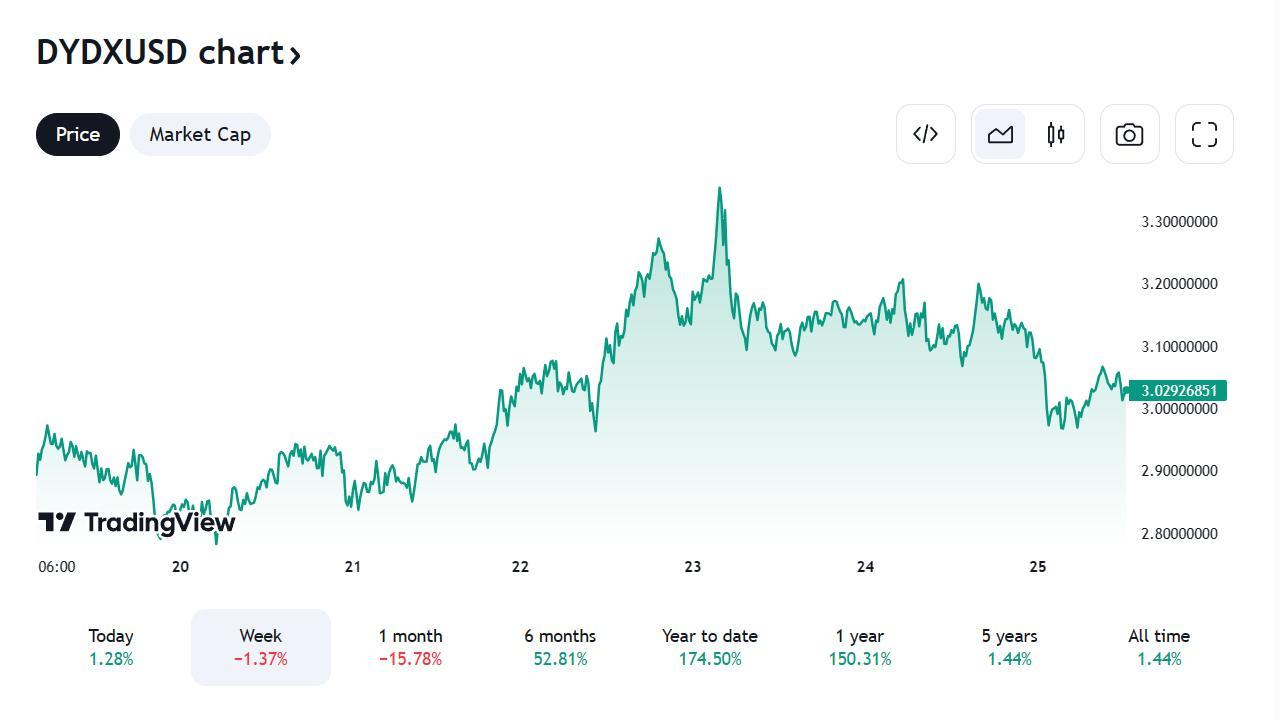Take a chart snapshot with camera

[x=1129, y=134]
